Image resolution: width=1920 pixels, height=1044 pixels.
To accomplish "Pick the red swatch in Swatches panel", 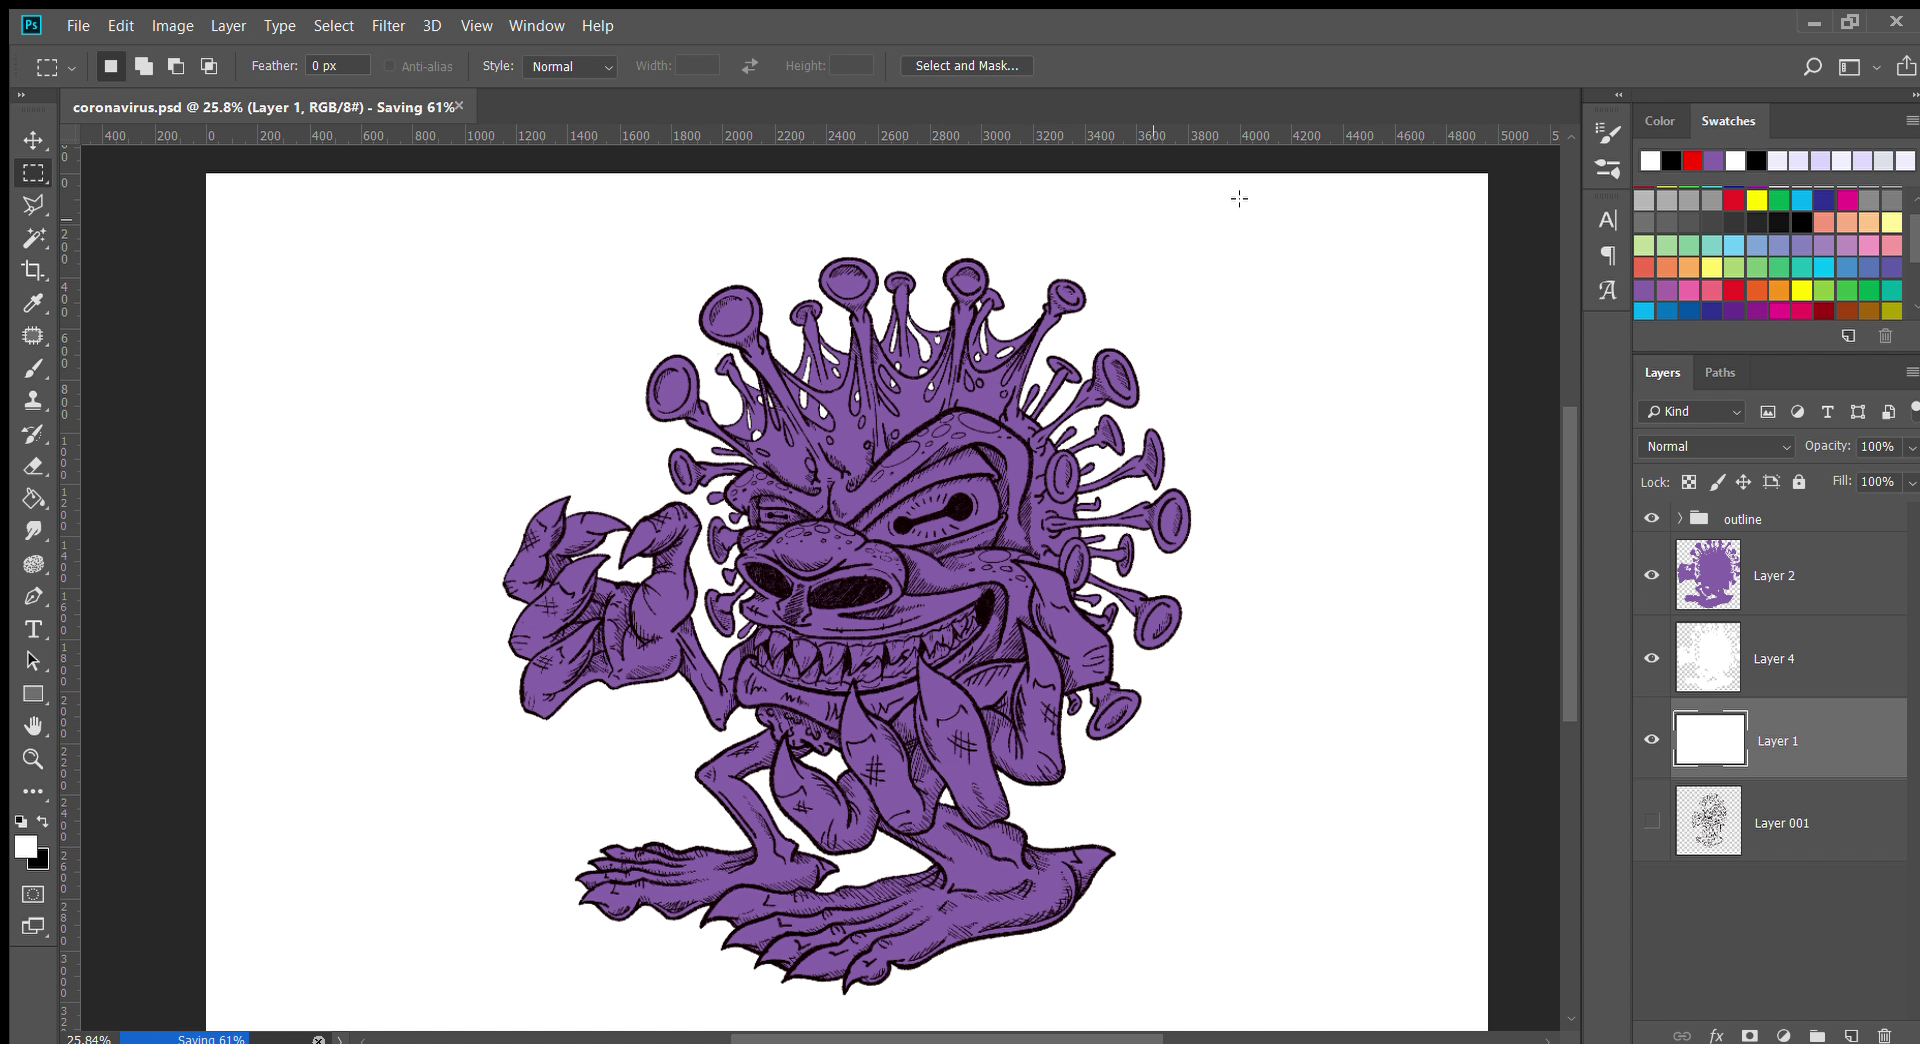I will (x=1692, y=161).
